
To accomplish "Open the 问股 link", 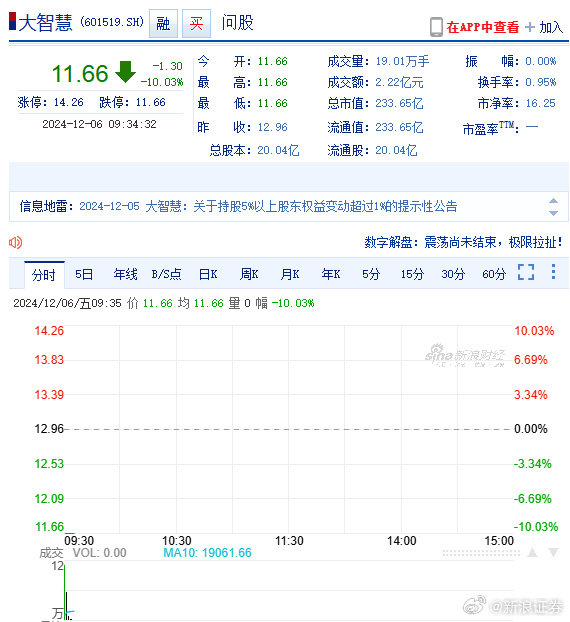I will click(x=237, y=23).
